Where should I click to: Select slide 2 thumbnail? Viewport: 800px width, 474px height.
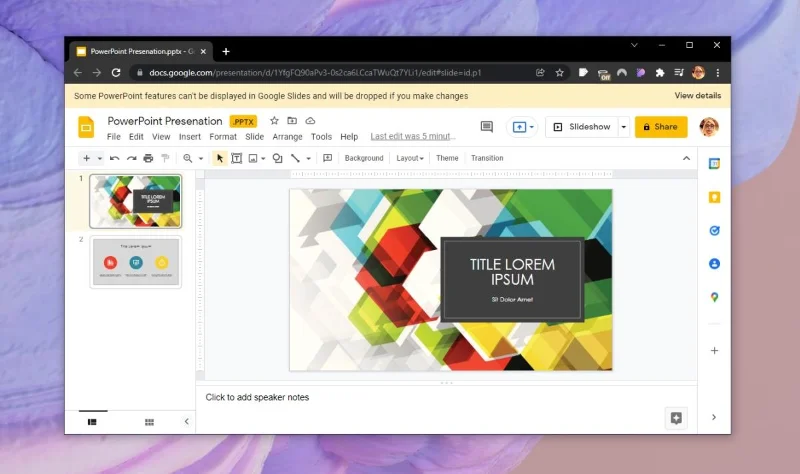(136, 262)
